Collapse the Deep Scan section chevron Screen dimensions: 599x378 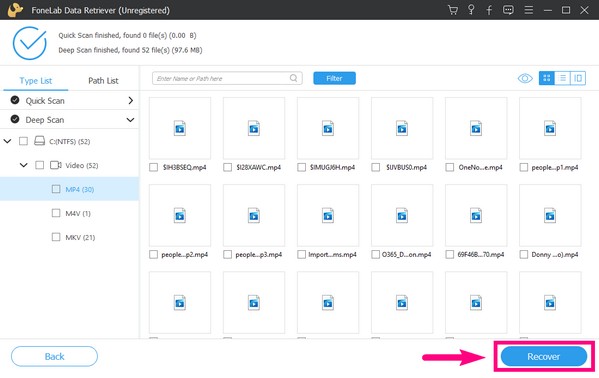[x=130, y=120]
